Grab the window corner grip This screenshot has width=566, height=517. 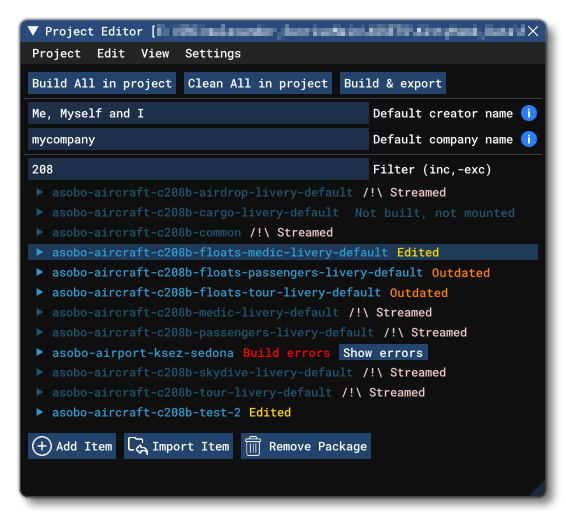pyautogui.click(x=538, y=489)
